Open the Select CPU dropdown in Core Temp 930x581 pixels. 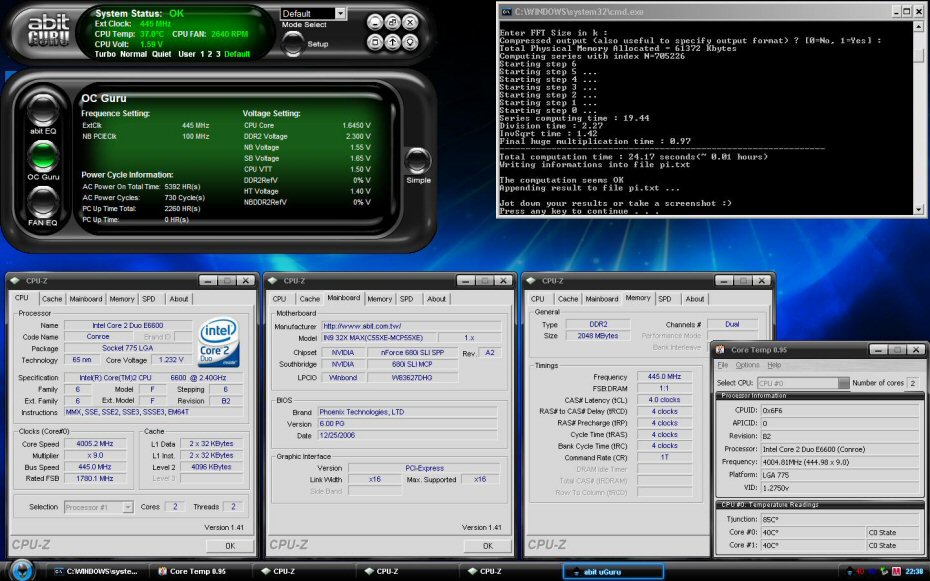pyautogui.click(x=803, y=384)
